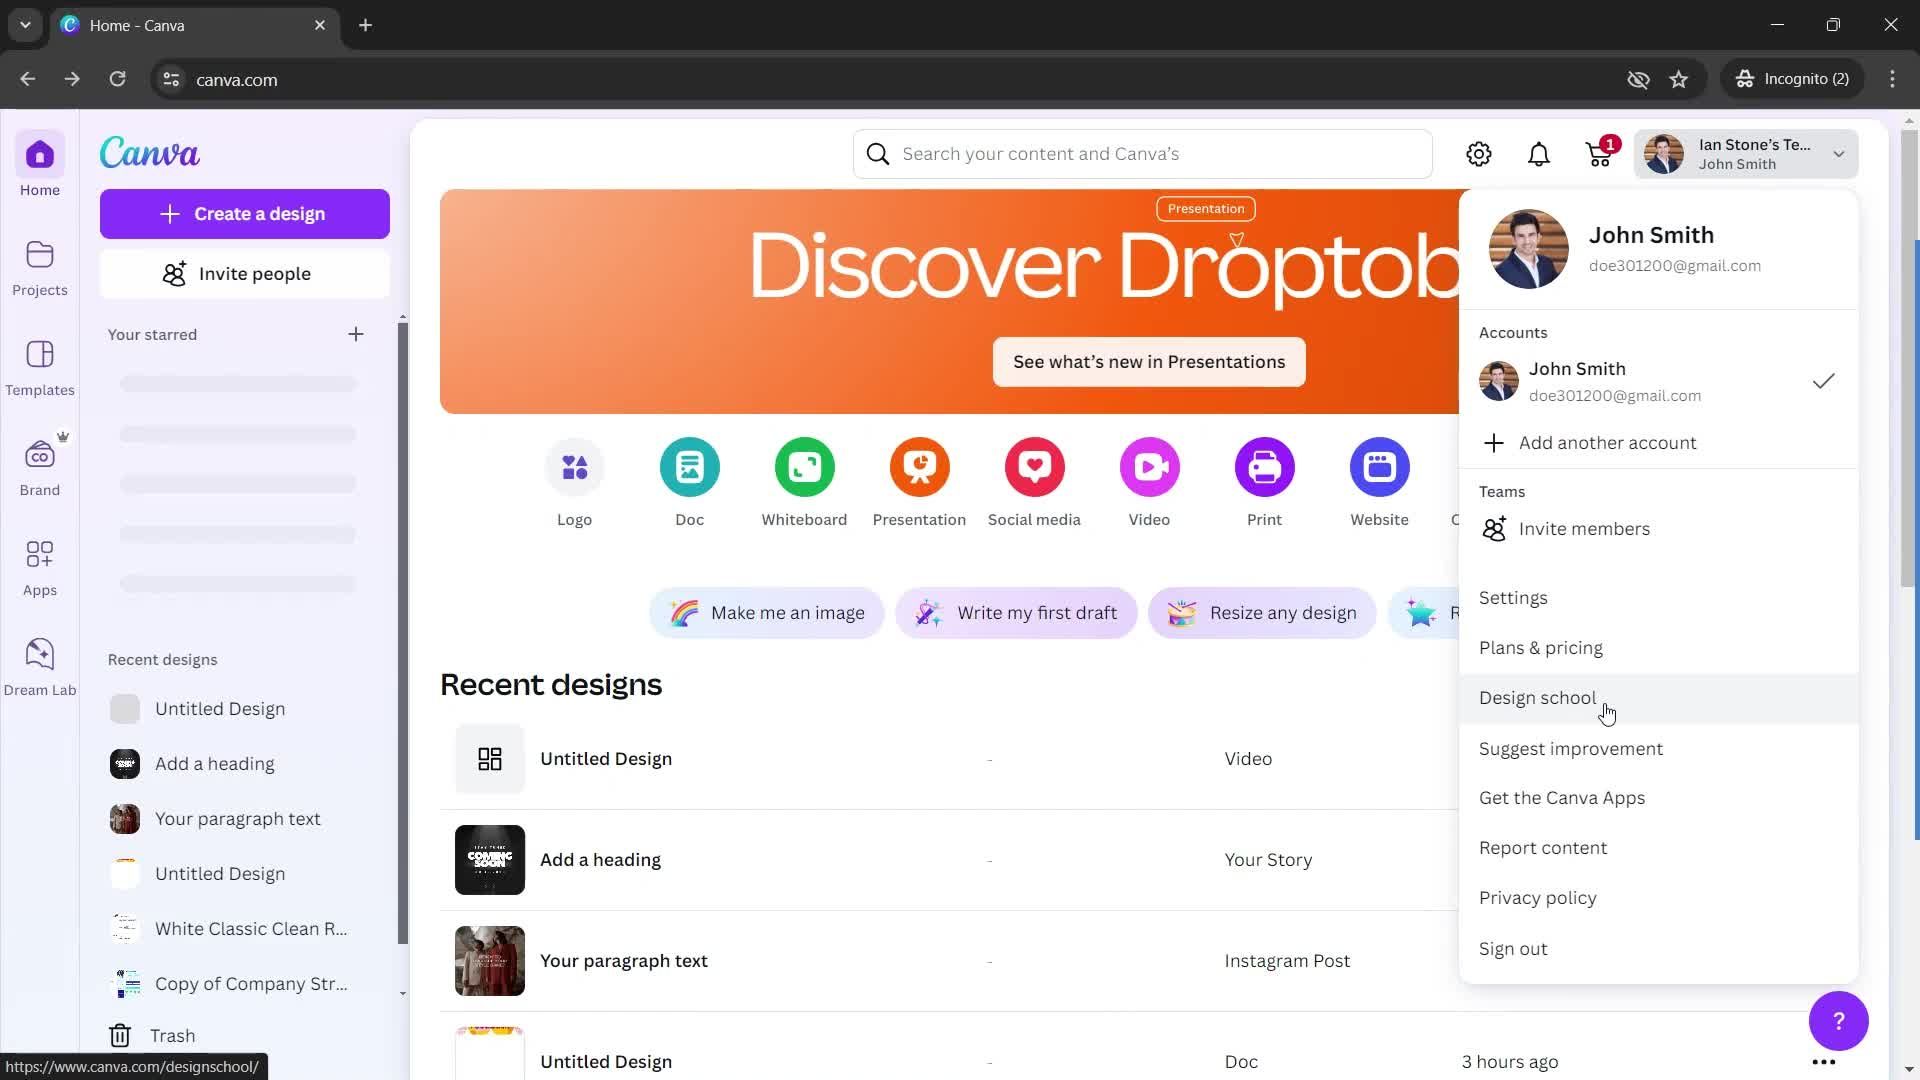Bookmark this page with star icon
This screenshot has height=1080, width=1920.
click(x=1679, y=79)
